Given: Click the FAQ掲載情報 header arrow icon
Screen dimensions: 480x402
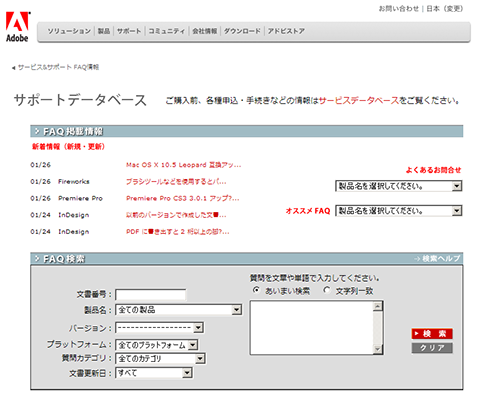Looking at the screenshot, I should (37, 131).
